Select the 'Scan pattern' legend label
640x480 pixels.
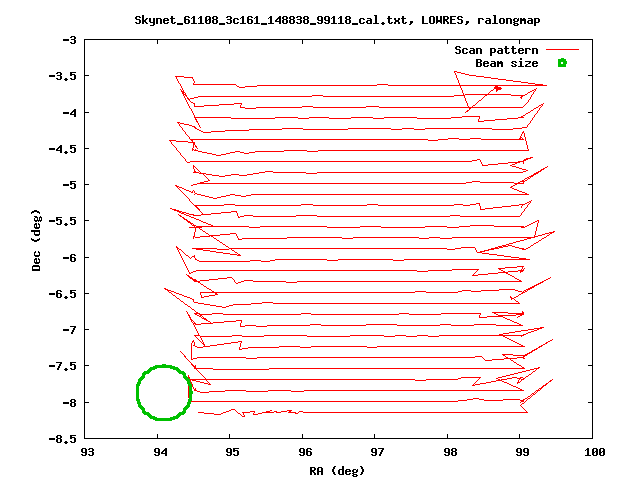click(496, 50)
